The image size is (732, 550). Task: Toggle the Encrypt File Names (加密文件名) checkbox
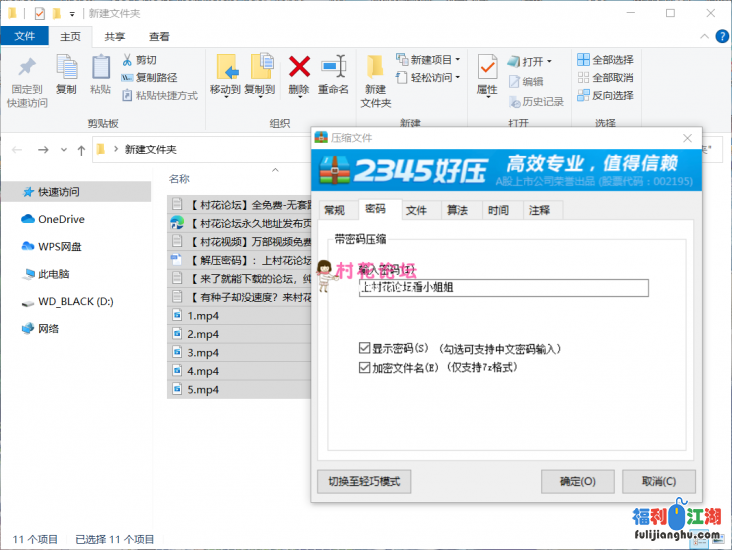(365, 367)
